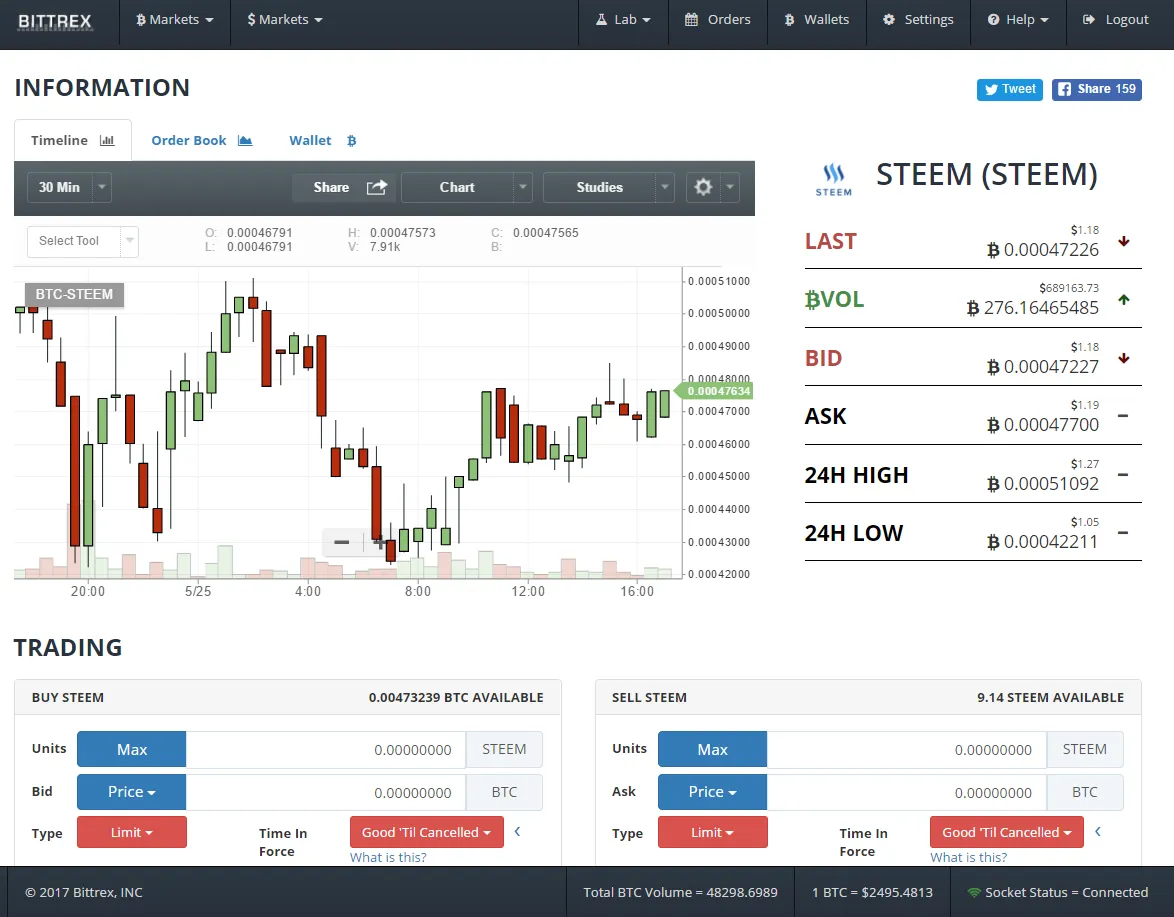Screen dimensions: 1174x917
Task: Click the BTC-STEEM chart label
Action: [74, 294]
